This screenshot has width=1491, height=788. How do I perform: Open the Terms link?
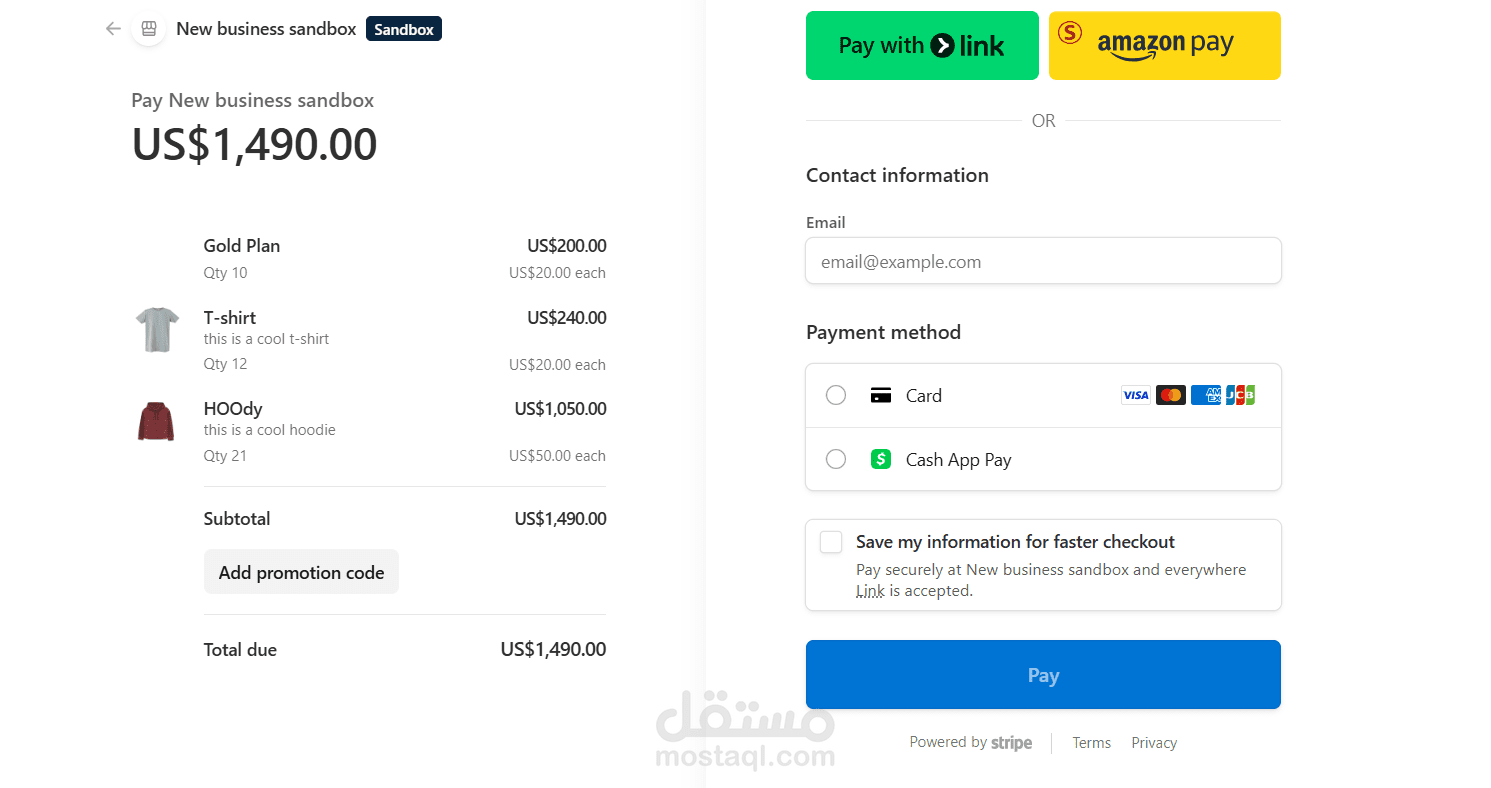(x=1092, y=743)
